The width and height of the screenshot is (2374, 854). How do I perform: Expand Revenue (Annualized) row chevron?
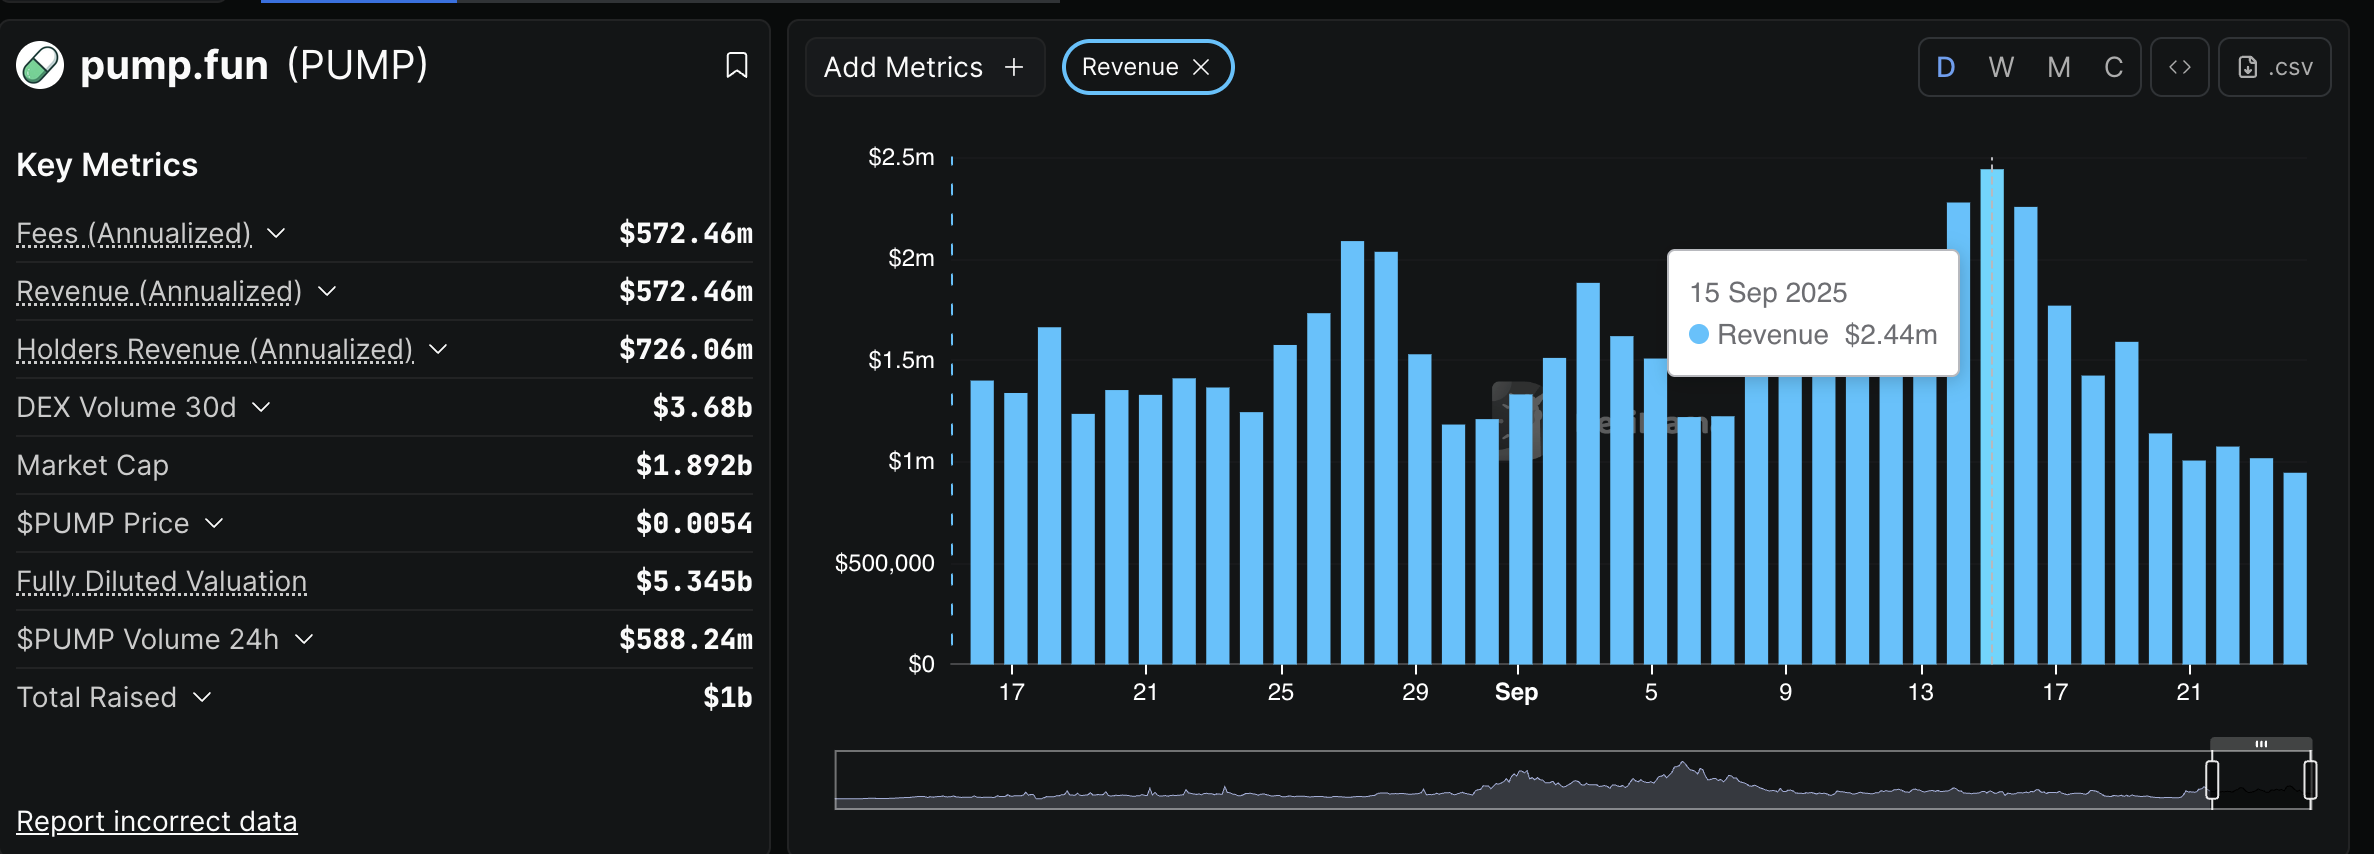click(x=327, y=291)
